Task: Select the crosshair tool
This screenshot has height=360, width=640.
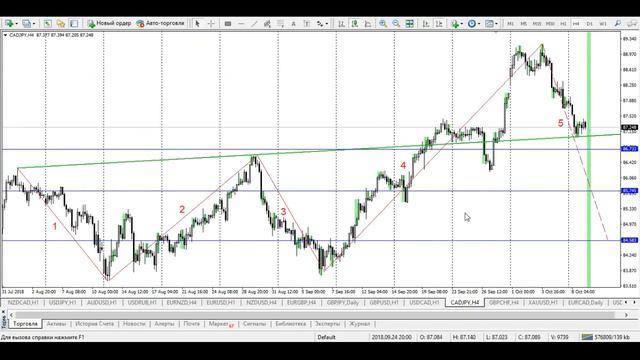Action: coord(211,24)
